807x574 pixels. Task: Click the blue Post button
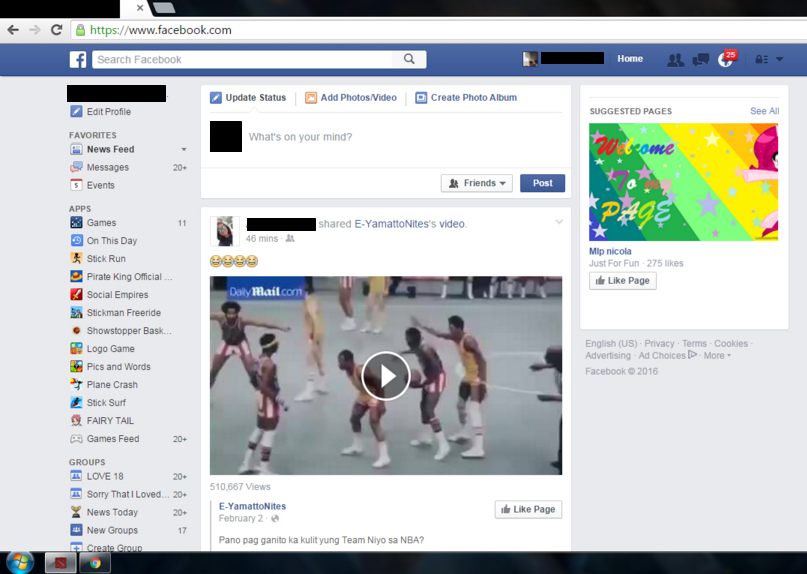[x=542, y=183]
